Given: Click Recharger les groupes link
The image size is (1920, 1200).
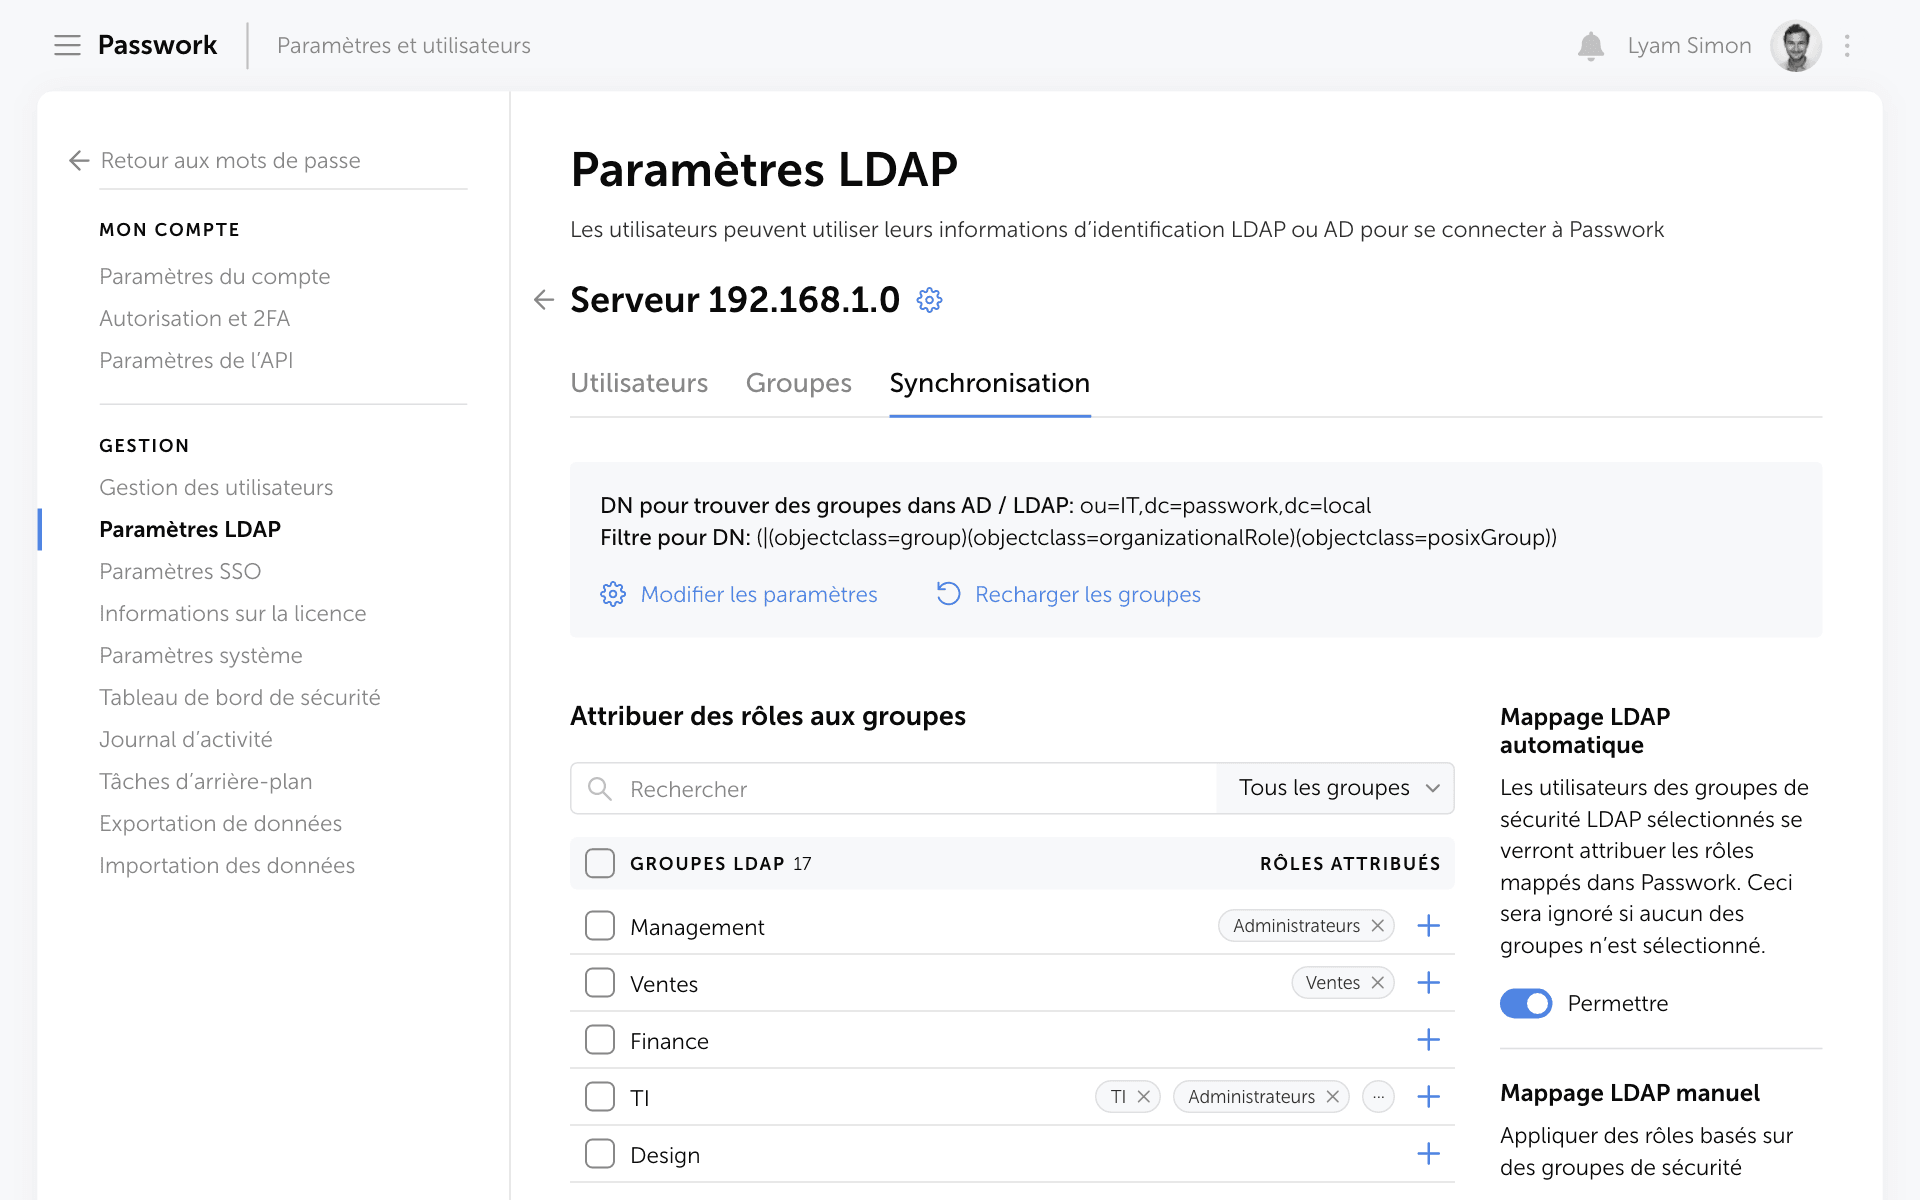Looking at the screenshot, I should (1088, 594).
